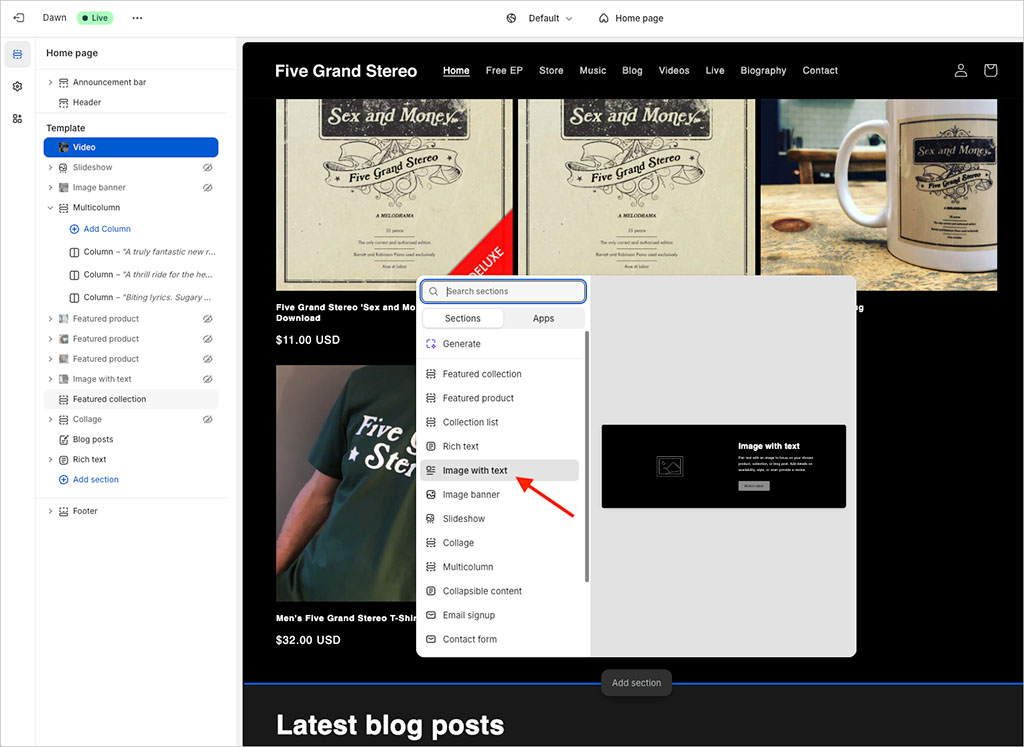Click the section picker list scrollbar

click(x=586, y=457)
